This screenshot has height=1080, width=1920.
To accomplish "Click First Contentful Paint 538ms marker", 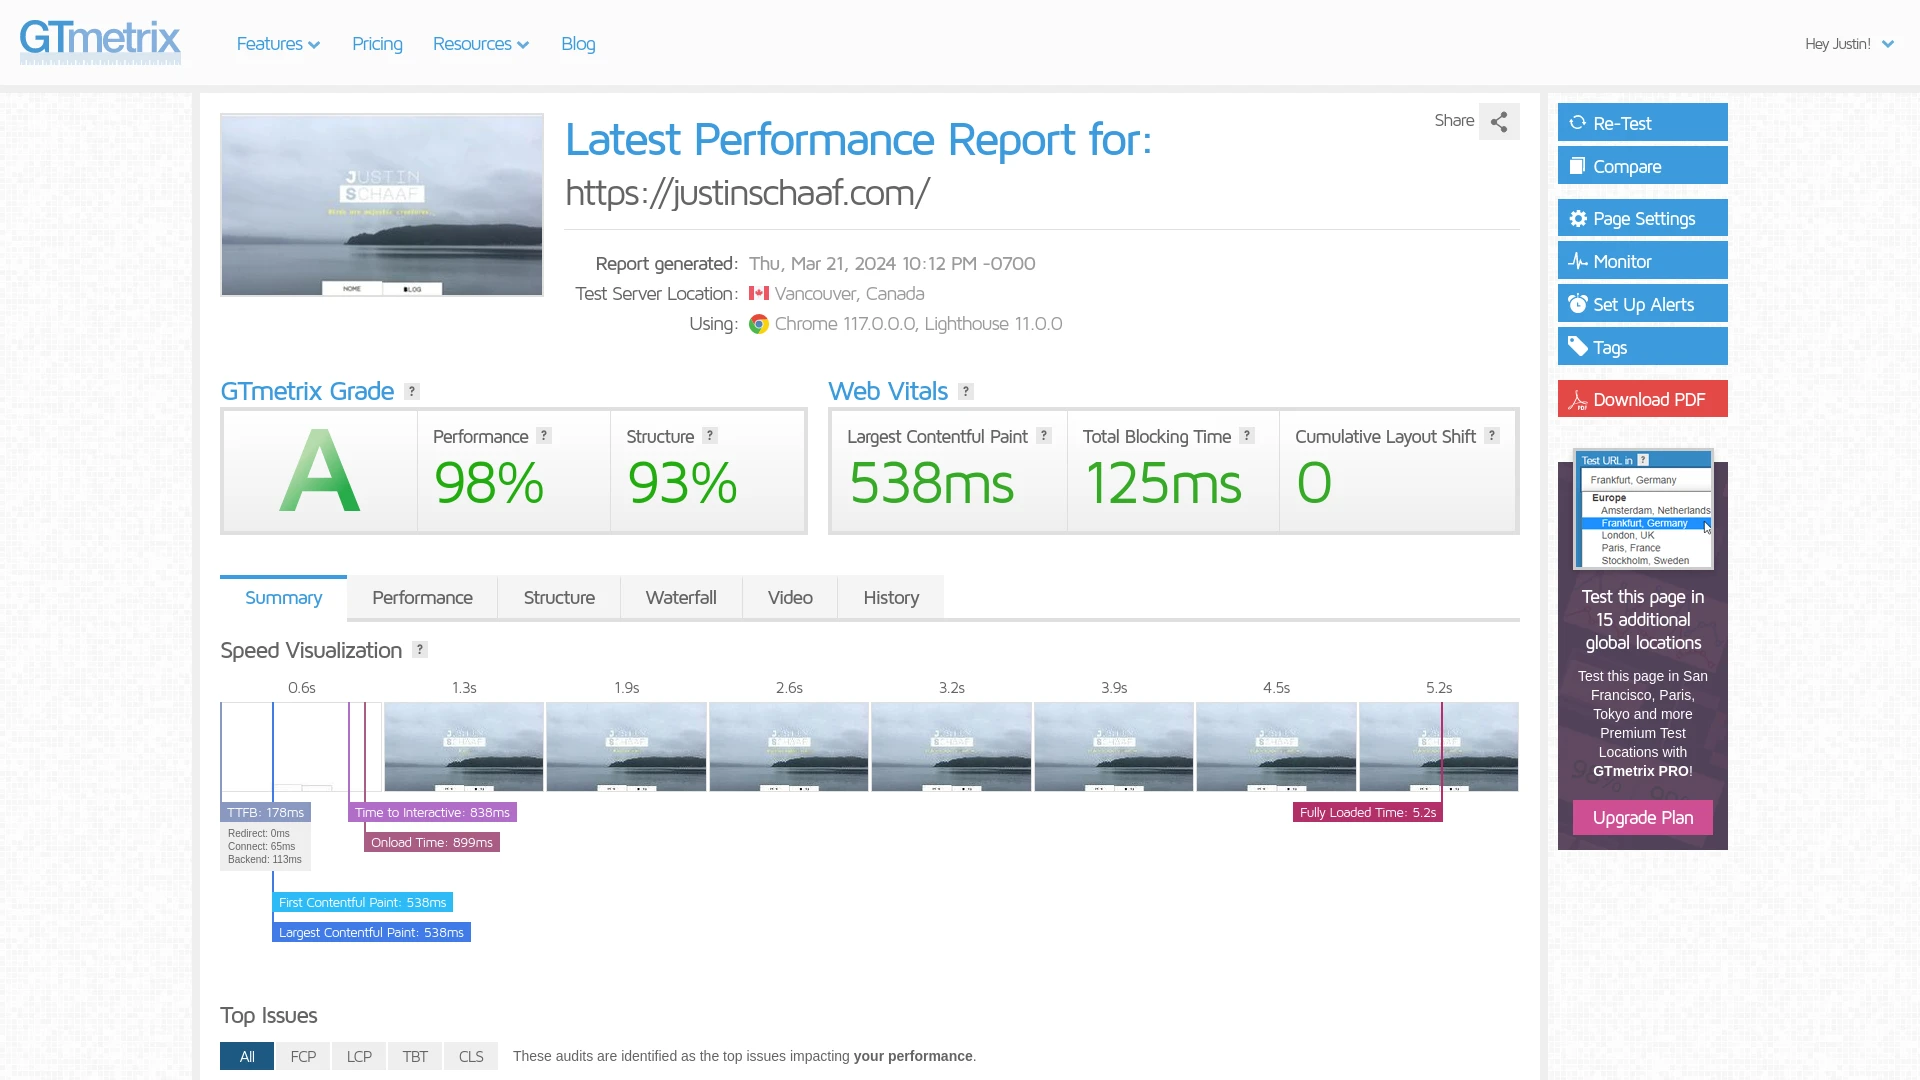I will point(362,902).
